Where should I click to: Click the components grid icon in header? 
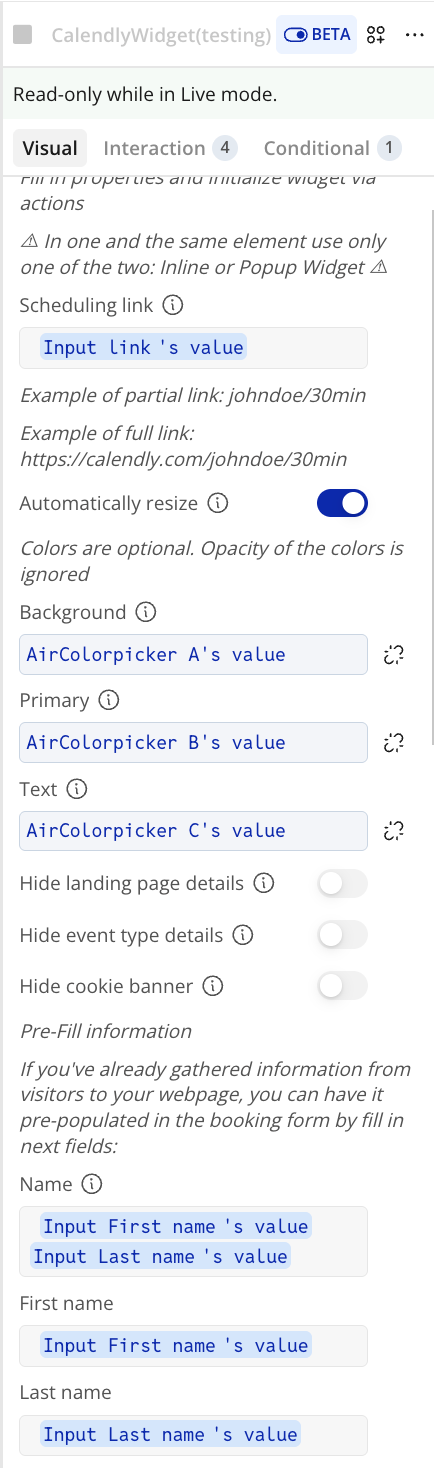(x=376, y=35)
